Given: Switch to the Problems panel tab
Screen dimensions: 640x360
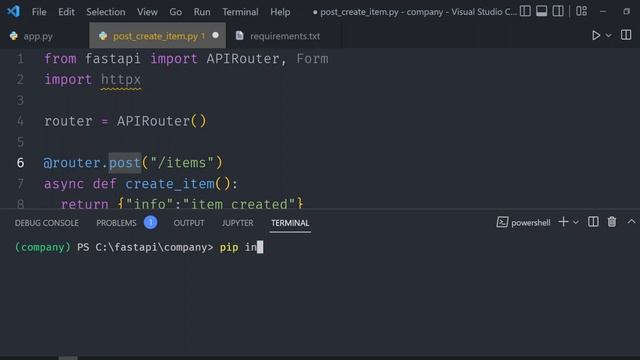Looking at the screenshot, I should coord(116,223).
